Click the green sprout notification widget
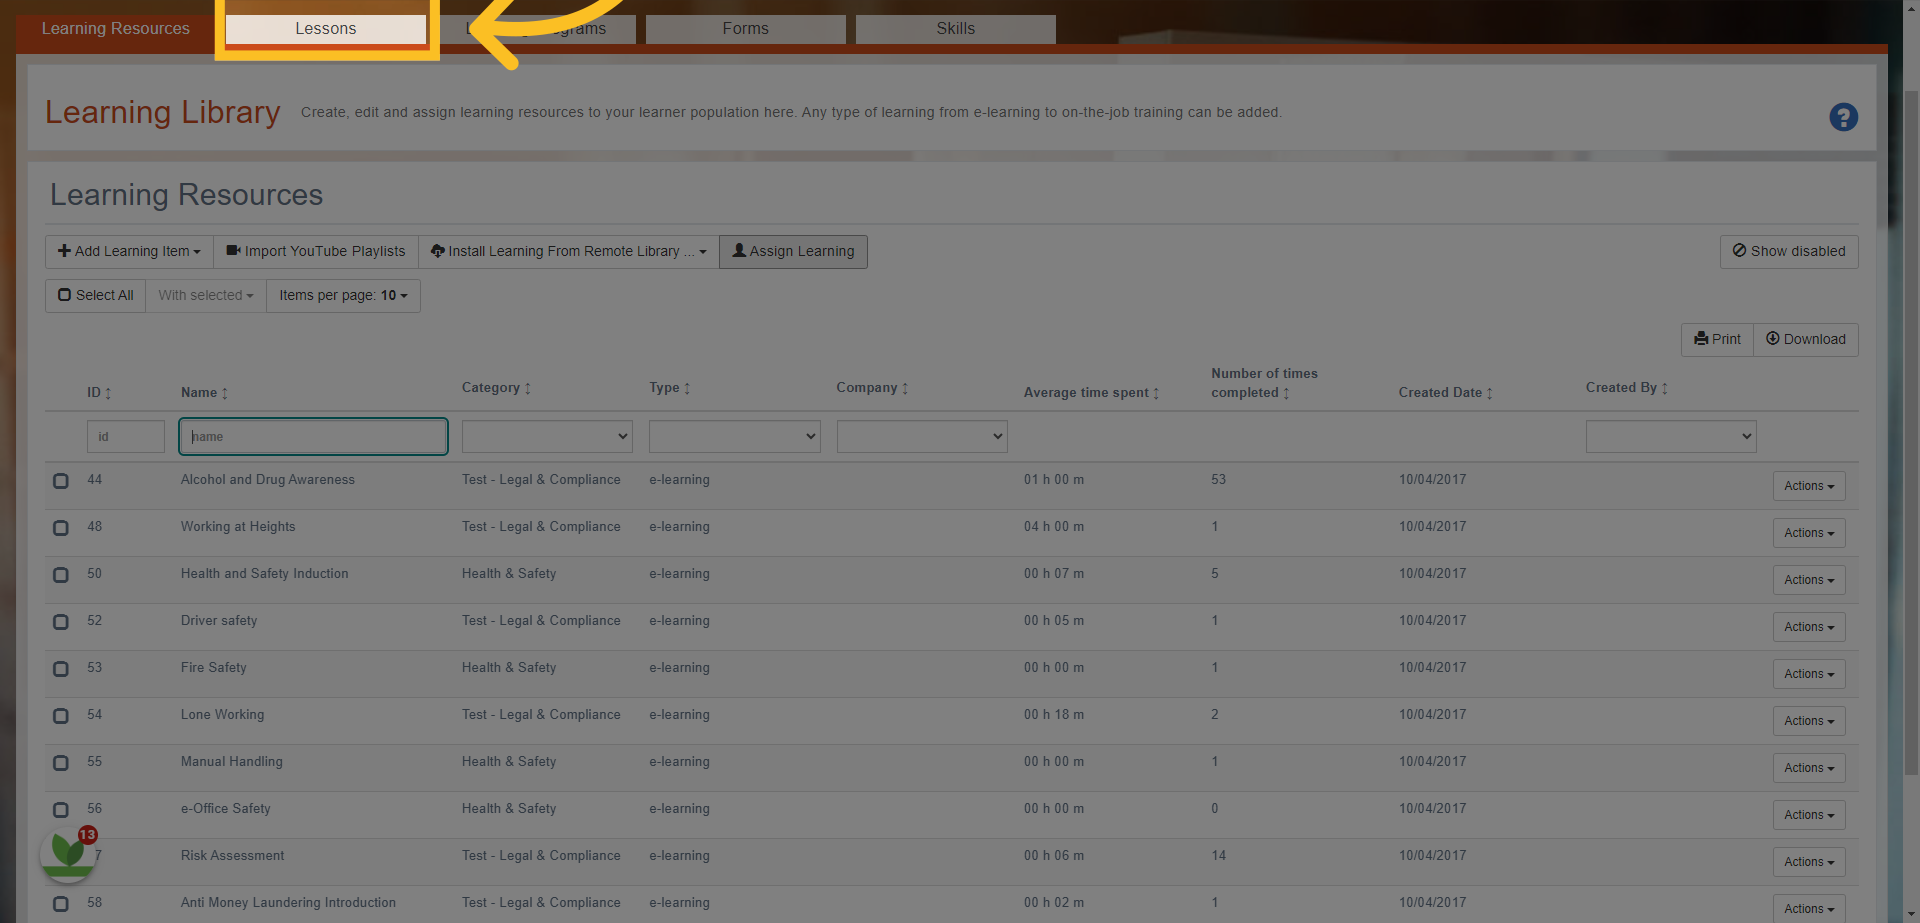The width and height of the screenshot is (1920, 923). (x=68, y=853)
